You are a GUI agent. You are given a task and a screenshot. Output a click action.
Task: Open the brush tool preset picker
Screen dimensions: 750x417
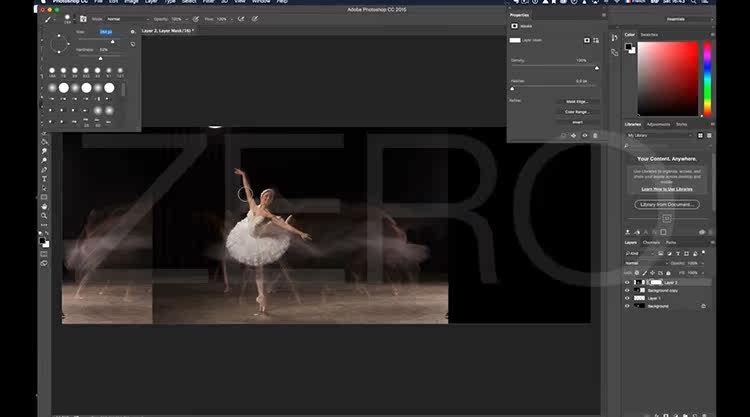tap(67, 19)
